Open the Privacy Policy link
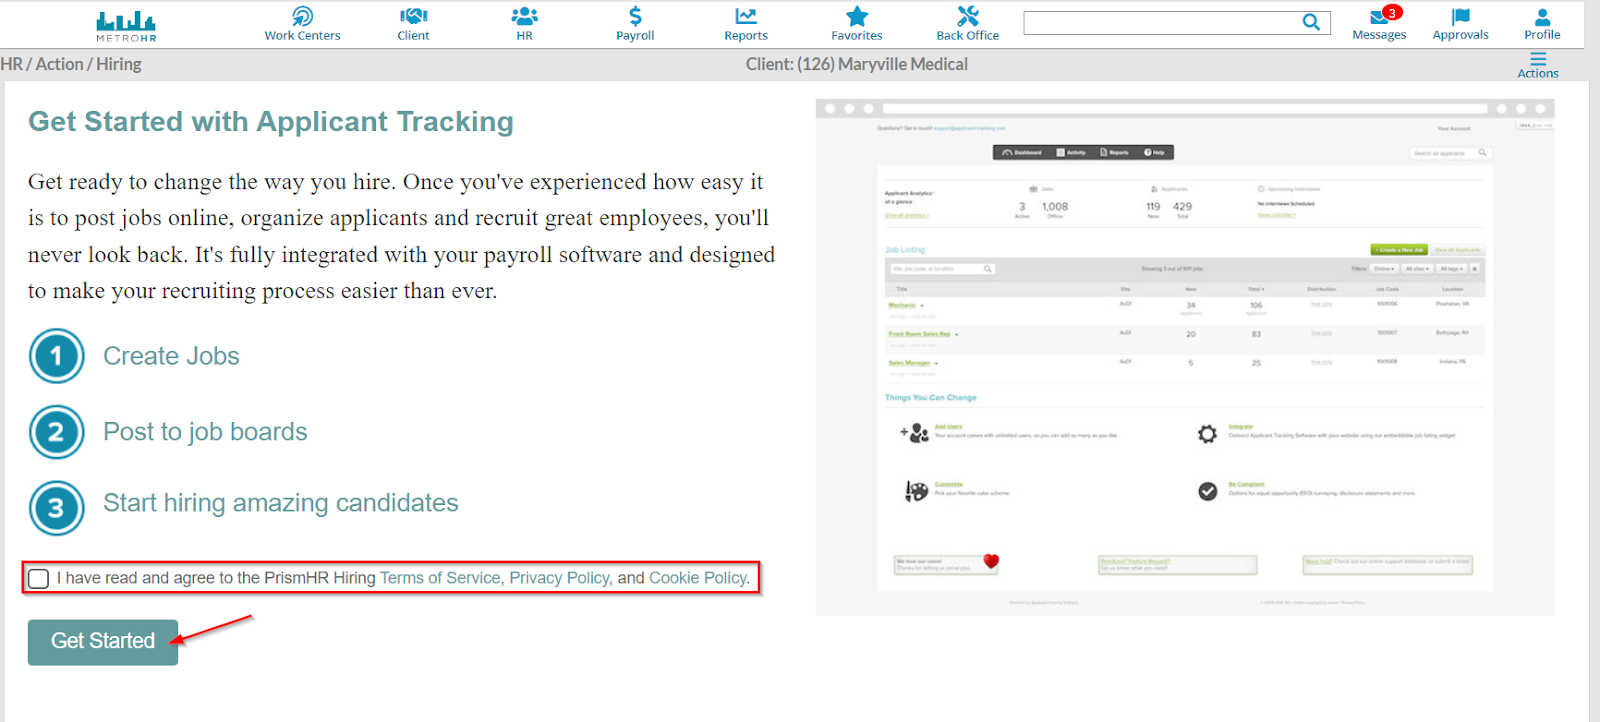 559,578
